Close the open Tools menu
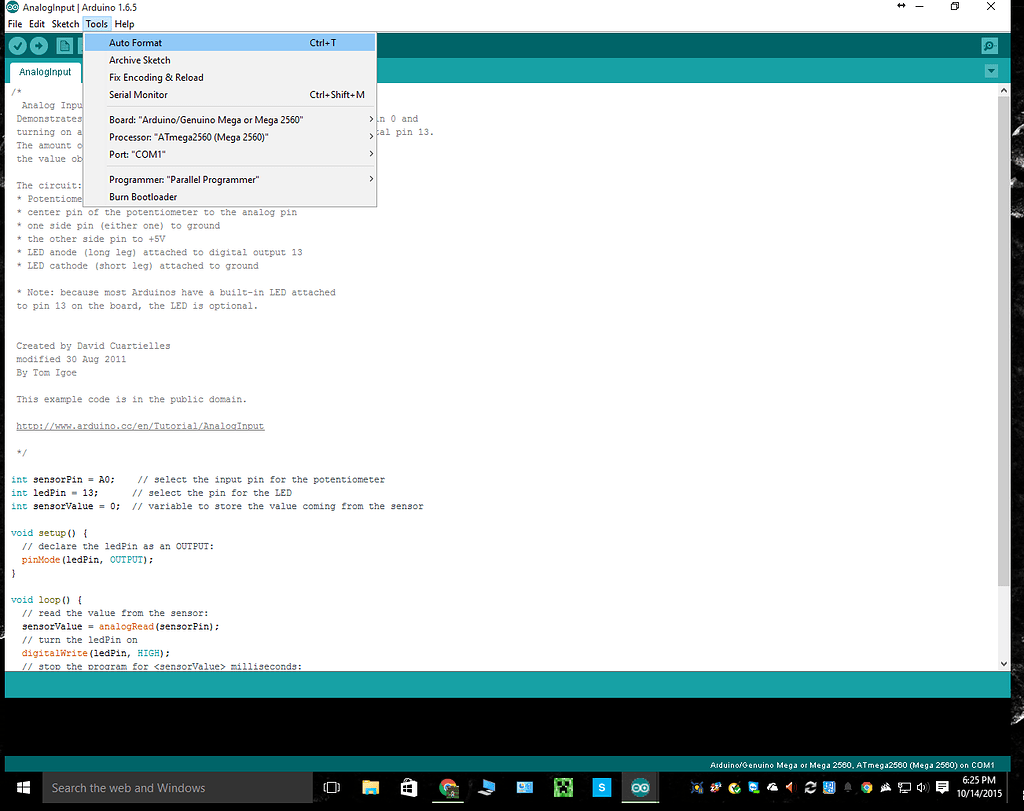This screenshot has width=1024, height=811. [97, 24]
